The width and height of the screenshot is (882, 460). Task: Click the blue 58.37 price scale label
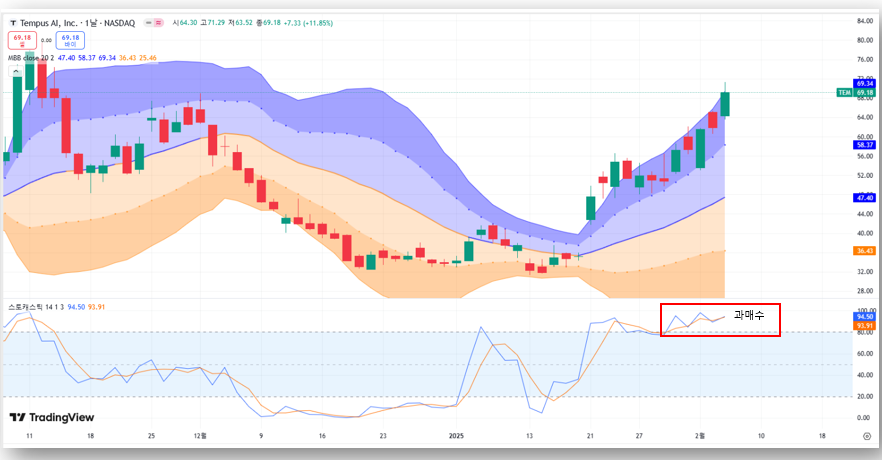pyautogui.click(x=865, y=145)
